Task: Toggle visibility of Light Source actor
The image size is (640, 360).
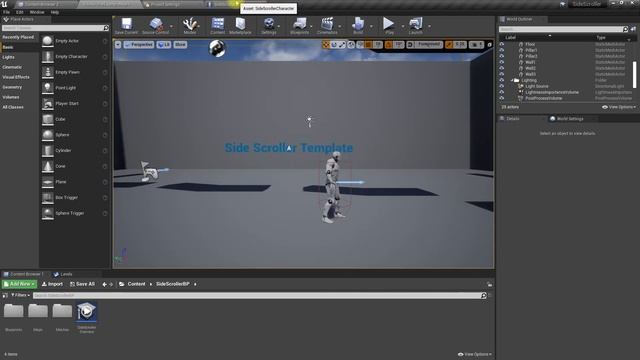Action: coord(502,86)
